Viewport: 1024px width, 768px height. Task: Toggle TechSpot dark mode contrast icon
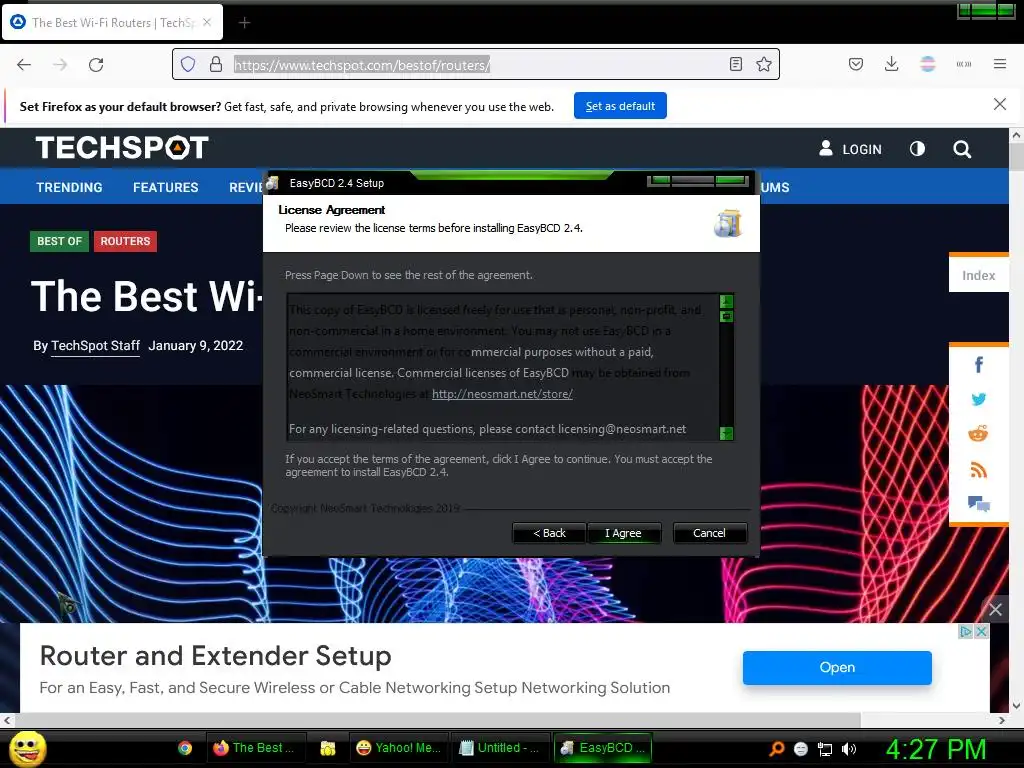click(917, 149)
